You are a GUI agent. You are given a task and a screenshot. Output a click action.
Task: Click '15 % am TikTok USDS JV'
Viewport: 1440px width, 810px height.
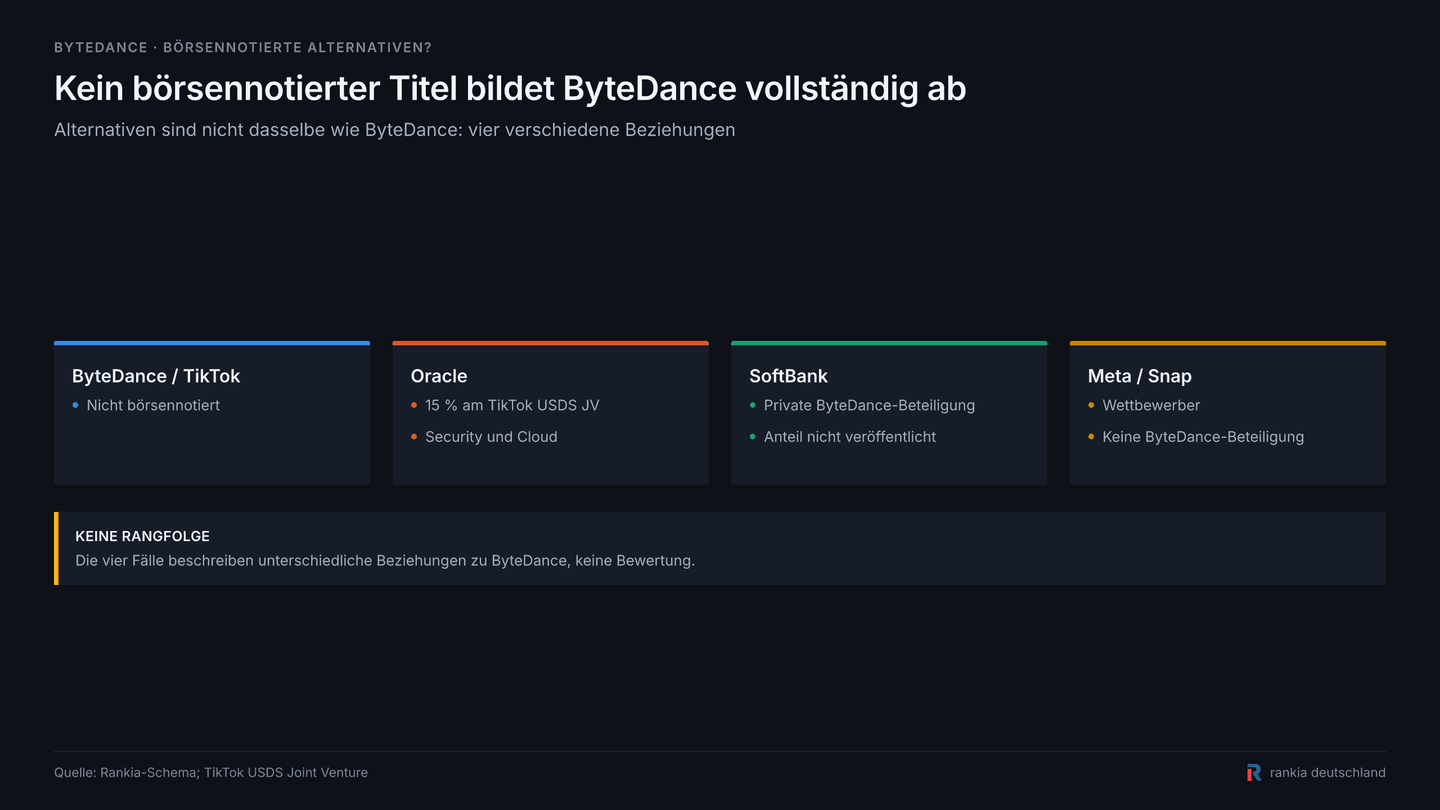[512, 405]
